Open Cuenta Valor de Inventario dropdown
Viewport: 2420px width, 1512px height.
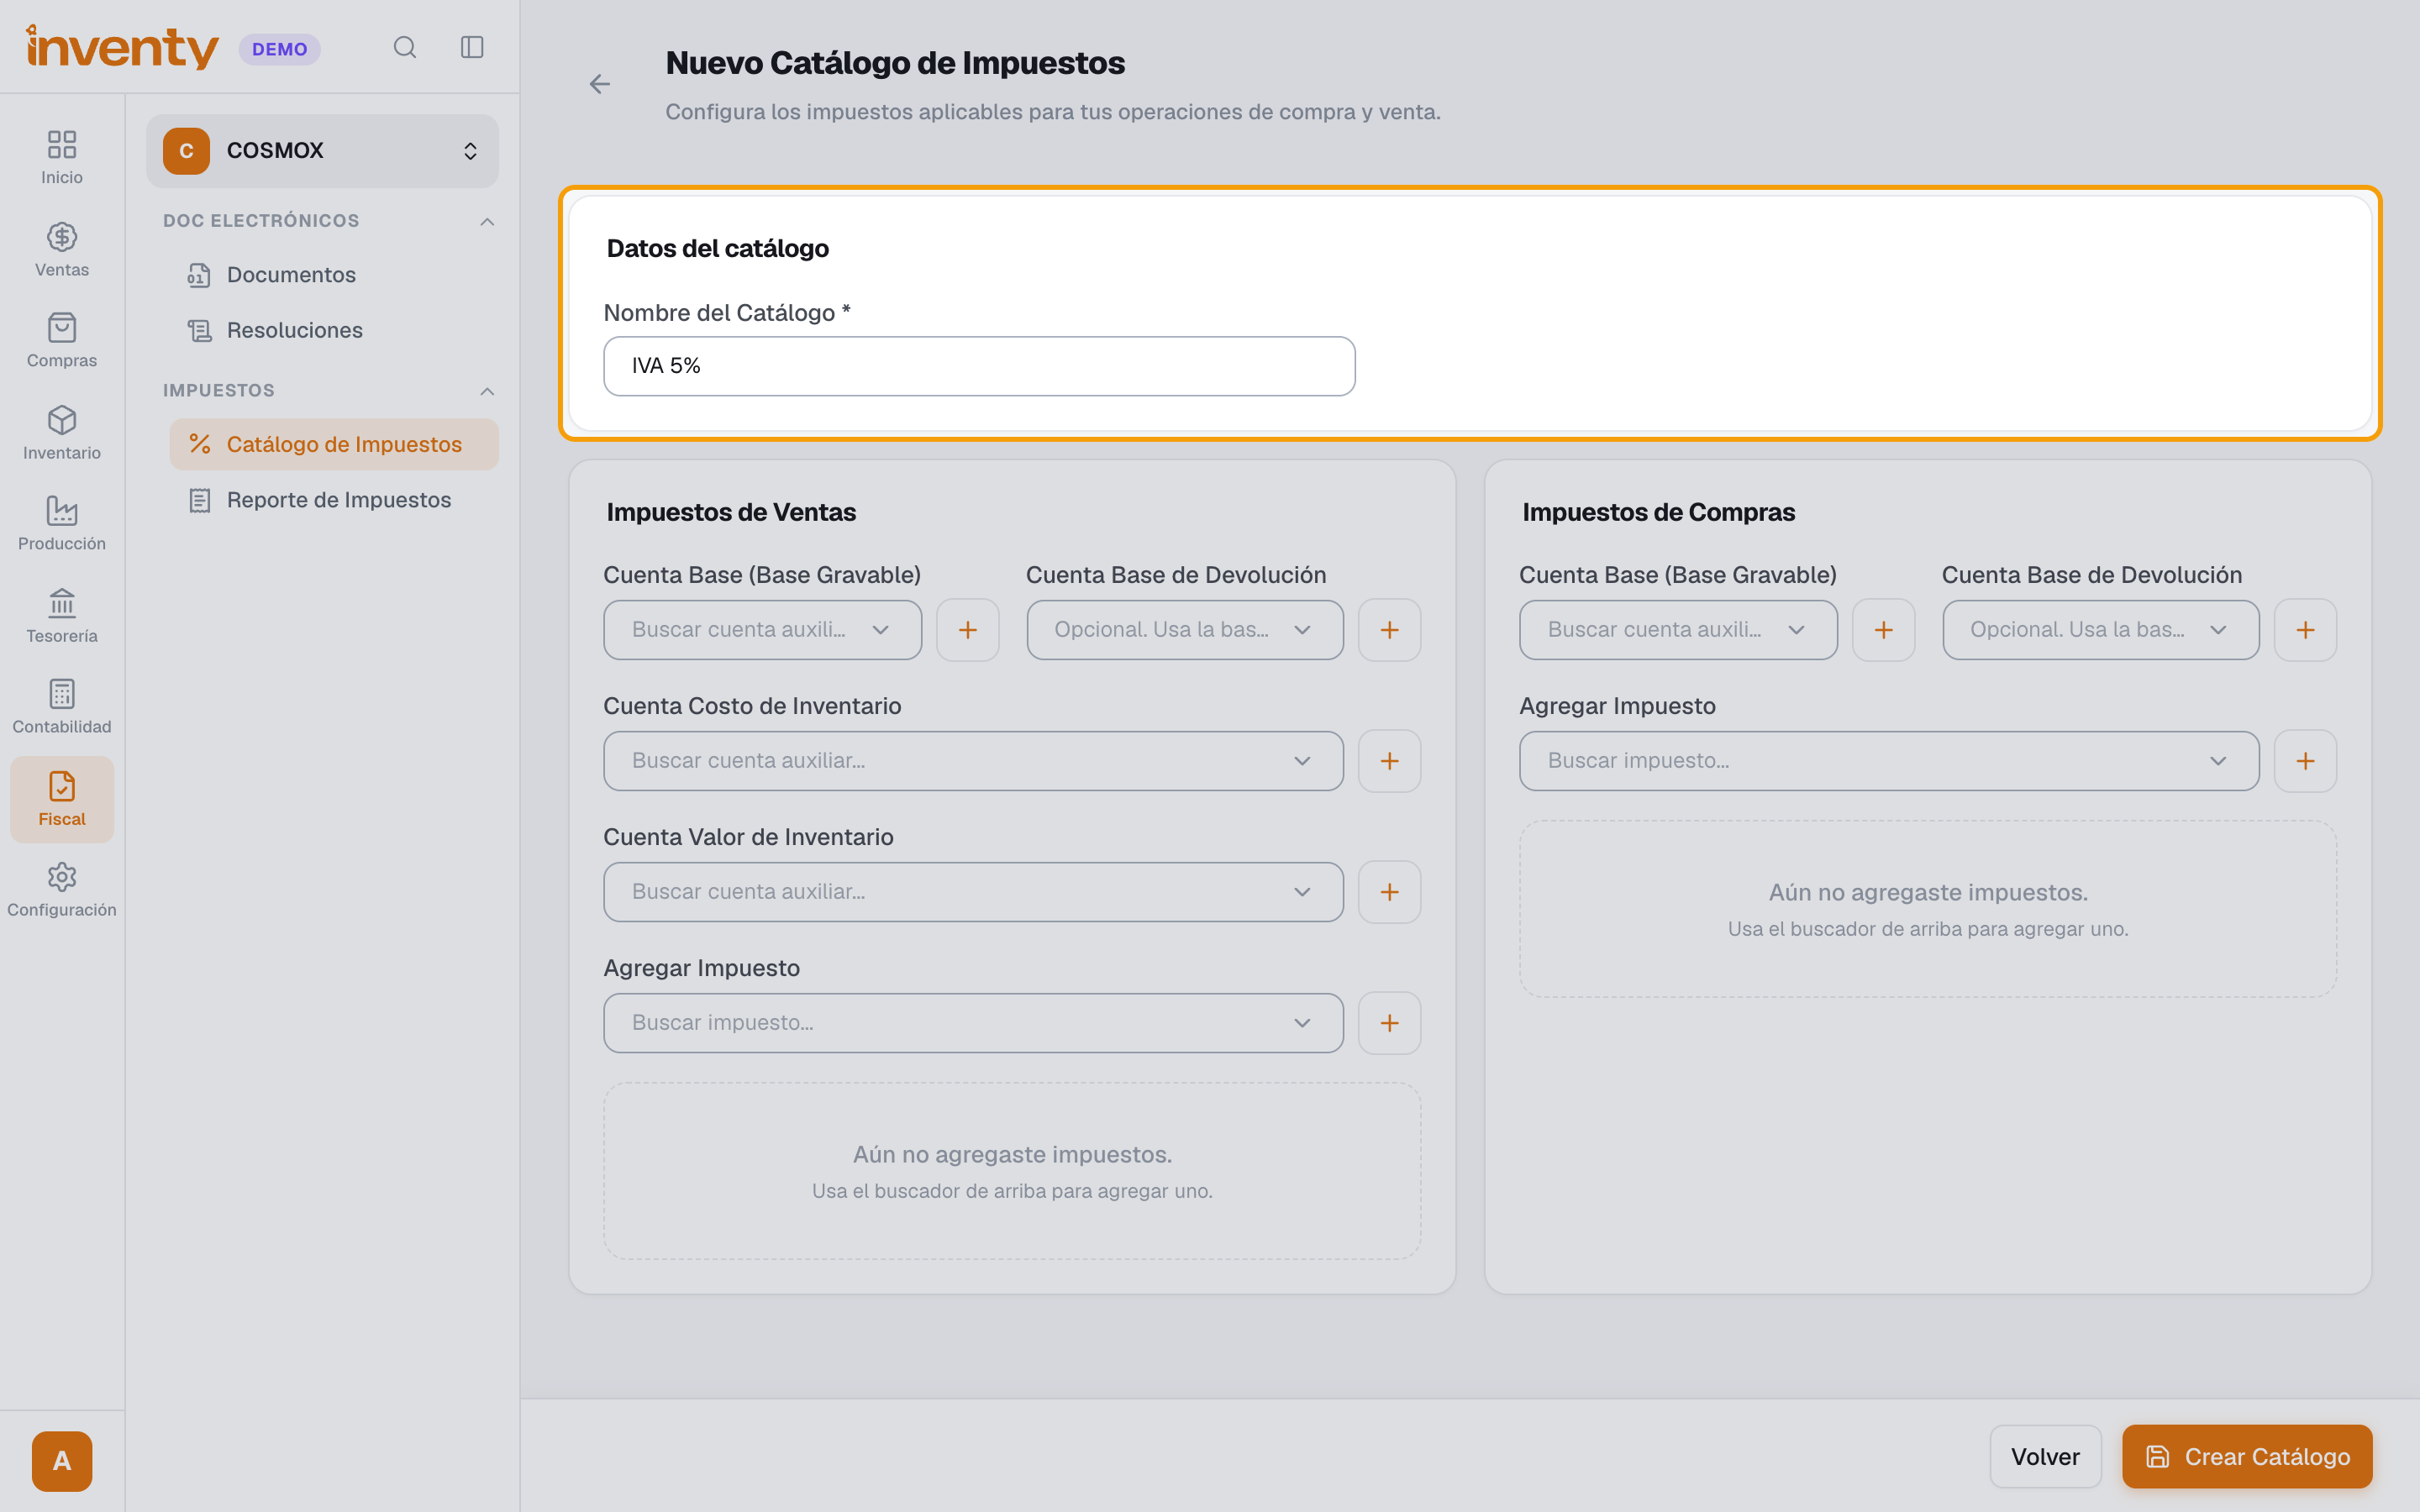point(973,892)
